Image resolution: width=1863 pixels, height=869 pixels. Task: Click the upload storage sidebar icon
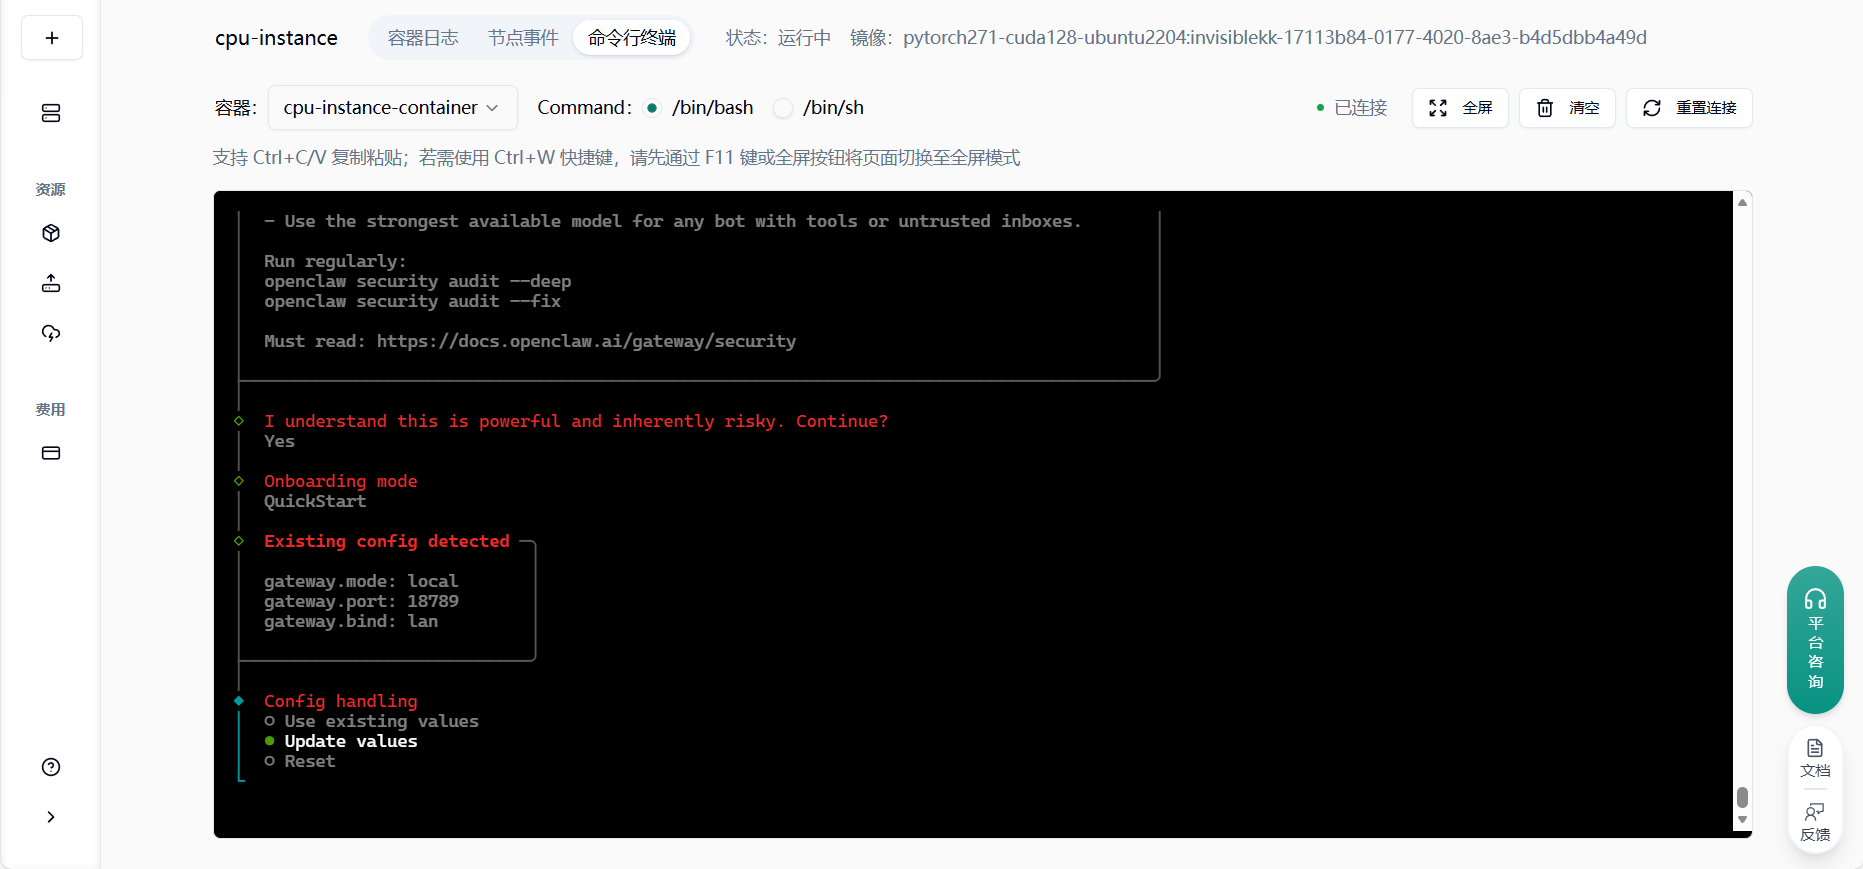(x=51, y=284)
